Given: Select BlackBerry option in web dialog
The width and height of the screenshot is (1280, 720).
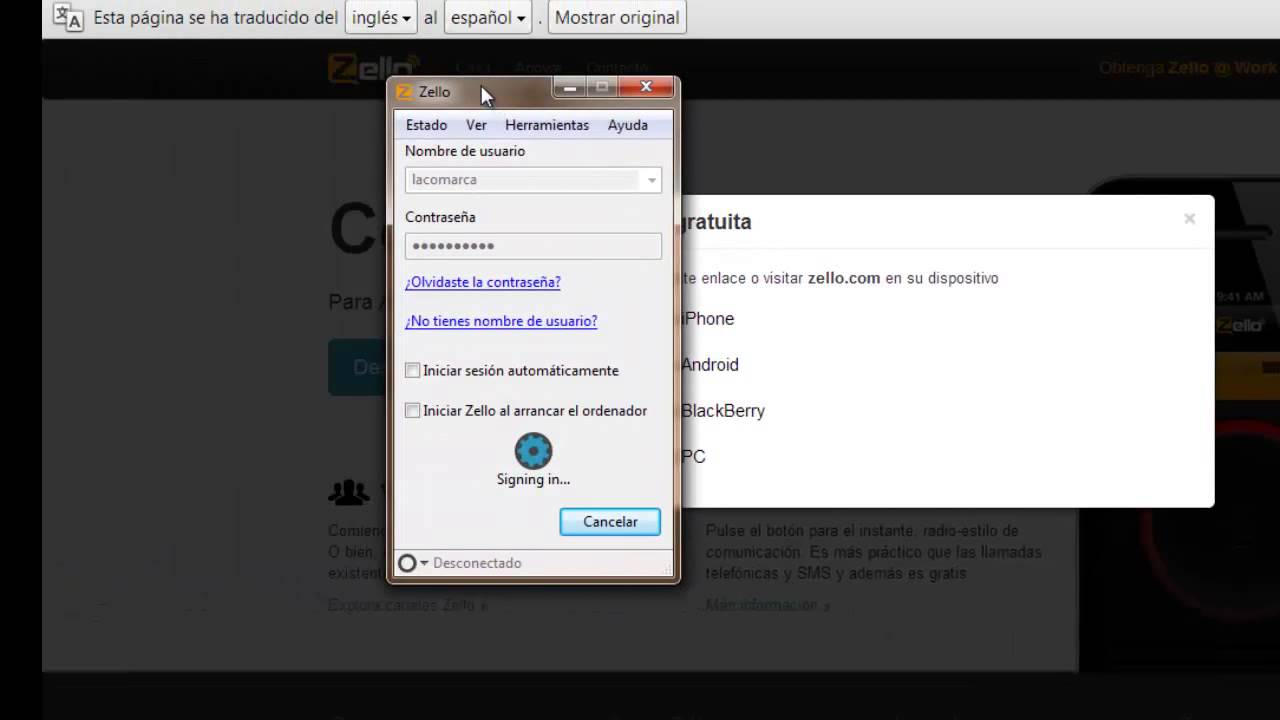Looking at the screenshot, I should click(x=723, y=411).
